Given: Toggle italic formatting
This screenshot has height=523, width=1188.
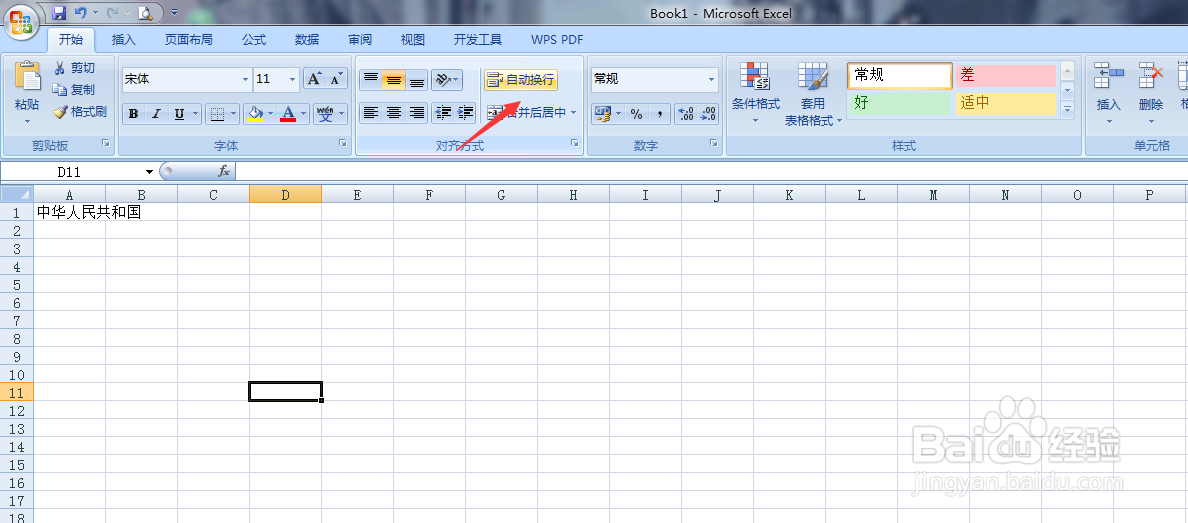Looking at the screenshot, I should click(x=156, y=114).
